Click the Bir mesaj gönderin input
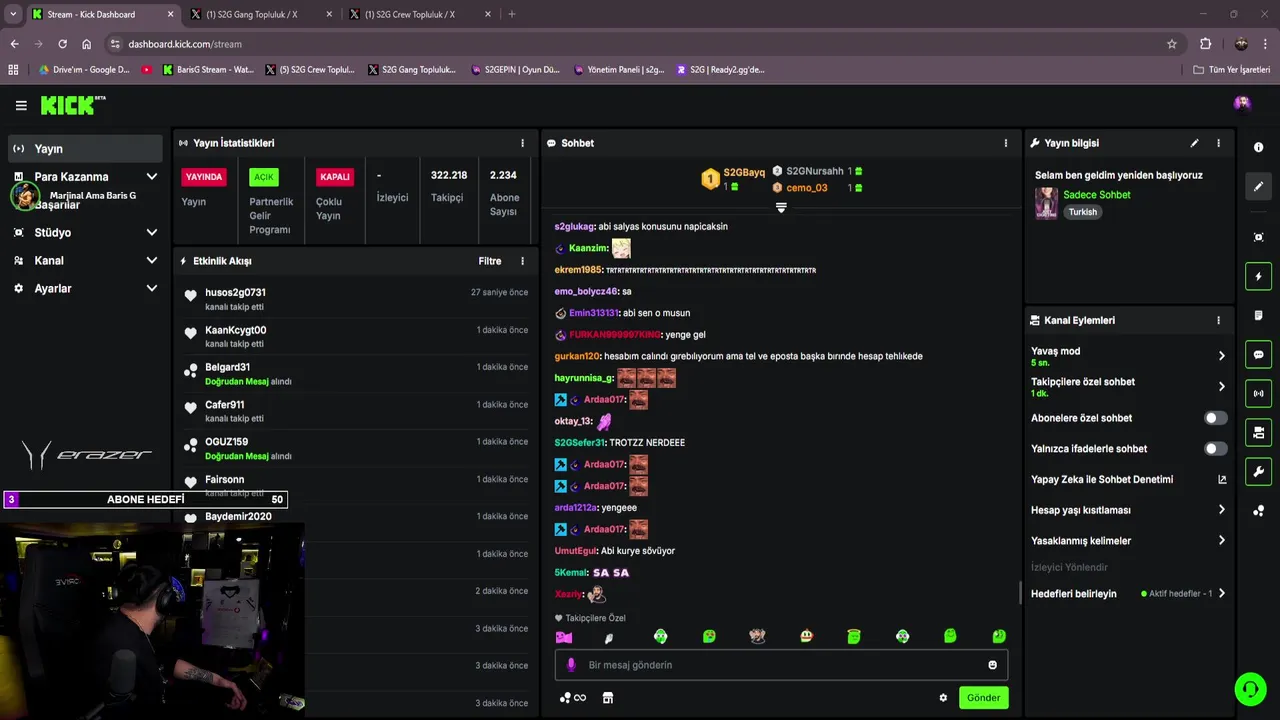 [x=781, y=665]
